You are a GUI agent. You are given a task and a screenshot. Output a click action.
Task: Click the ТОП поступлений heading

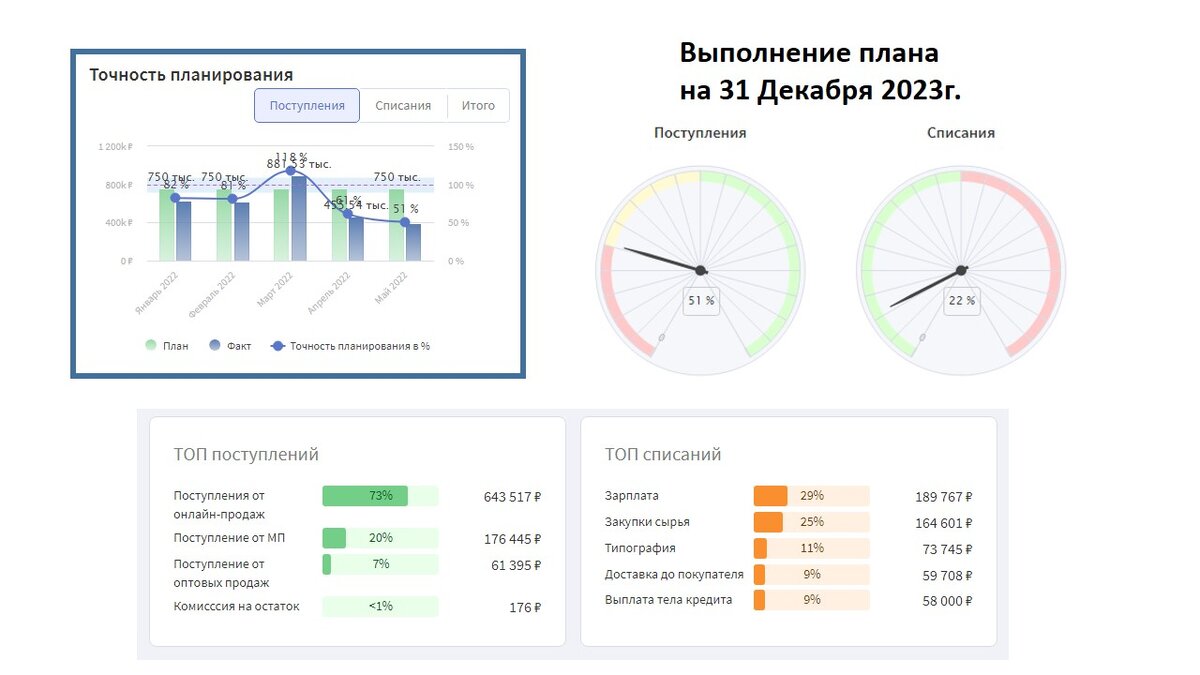(x=246, y=455)
